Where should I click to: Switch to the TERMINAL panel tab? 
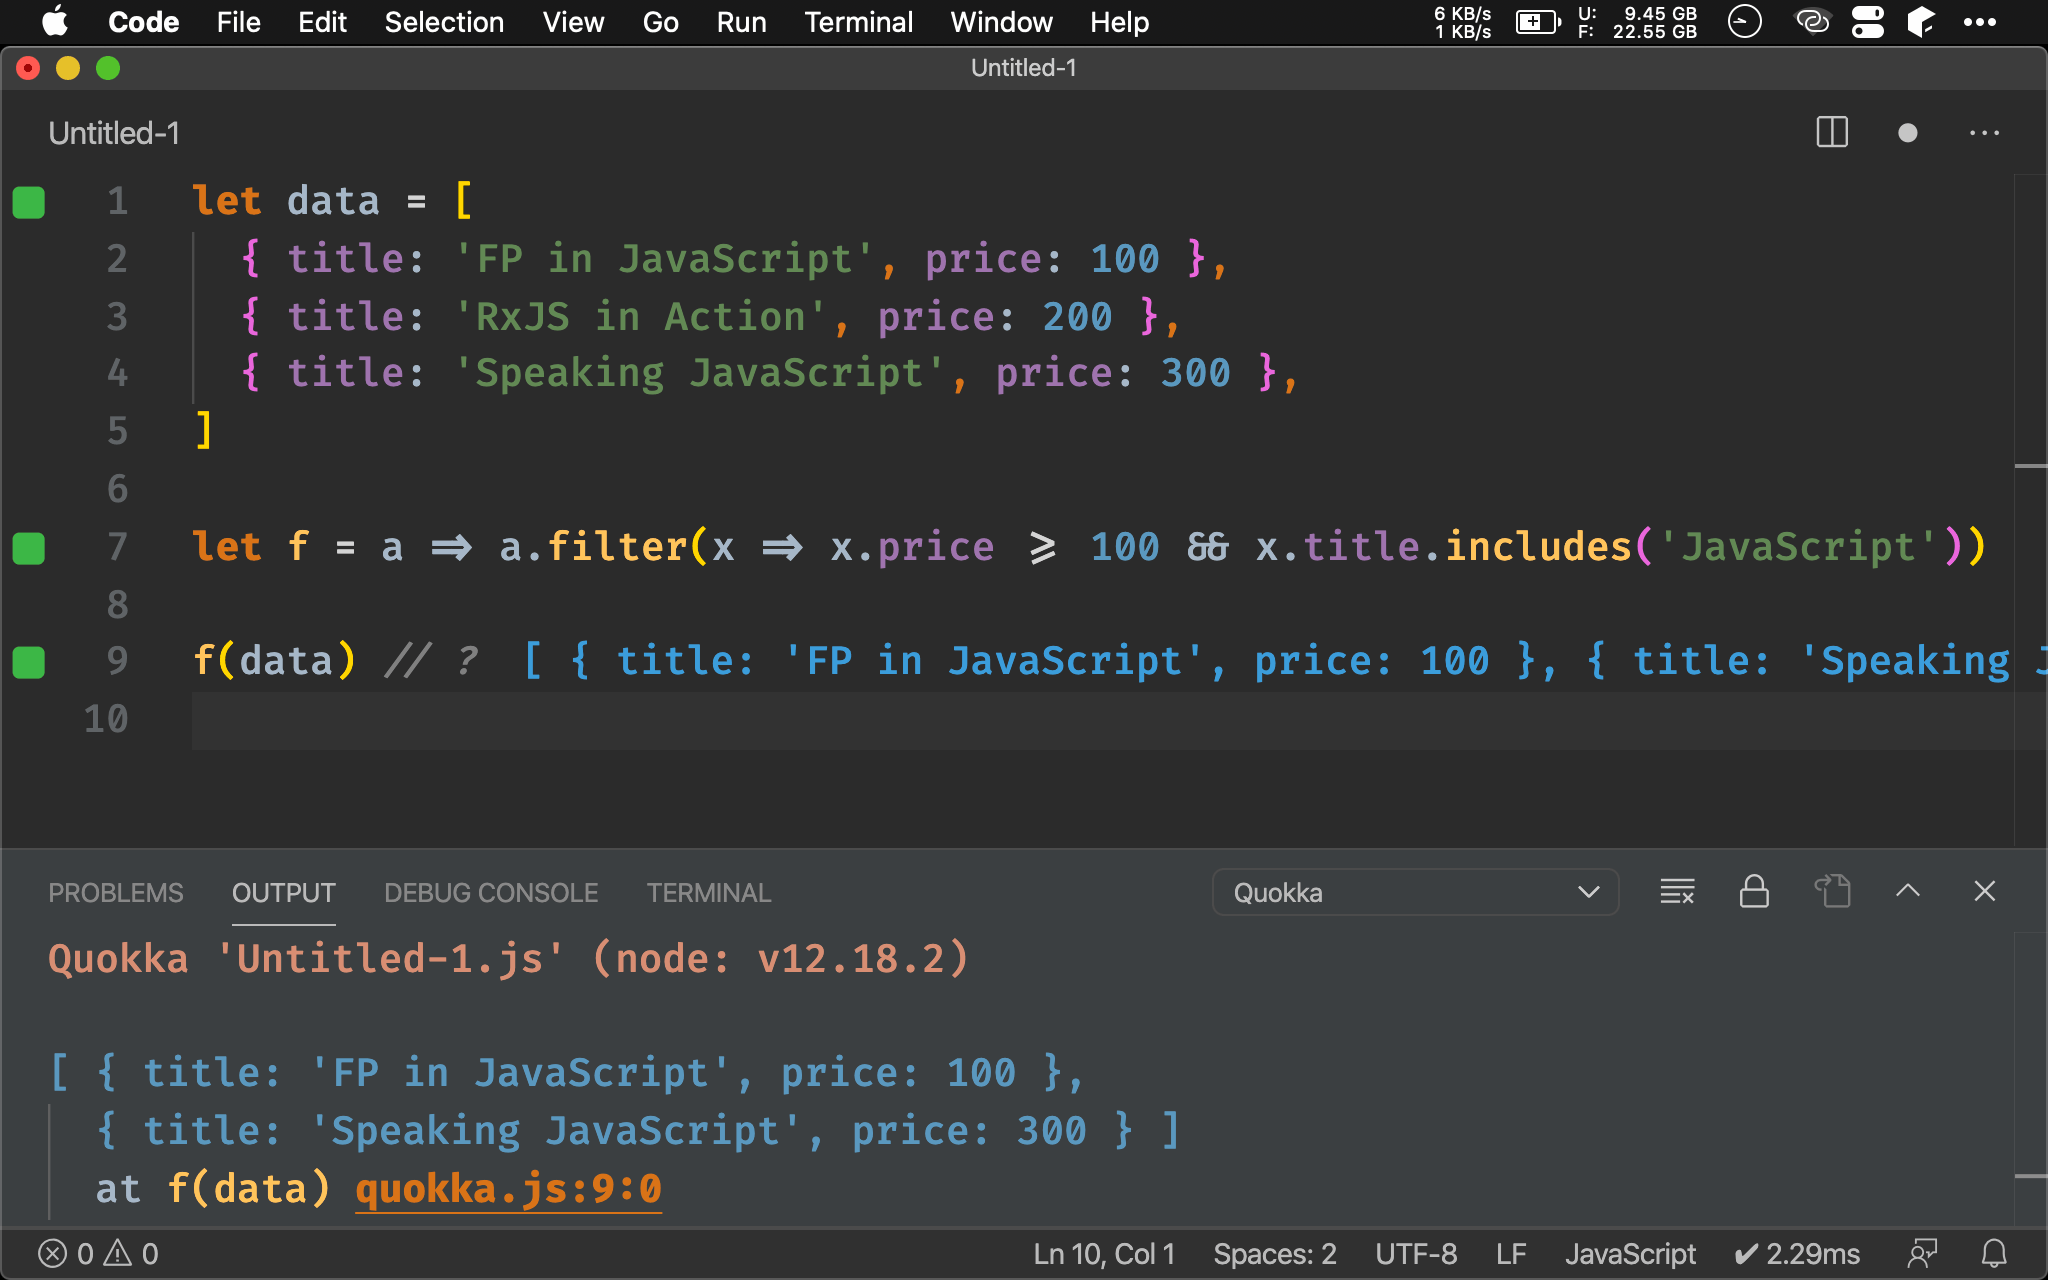pos(708,893)
